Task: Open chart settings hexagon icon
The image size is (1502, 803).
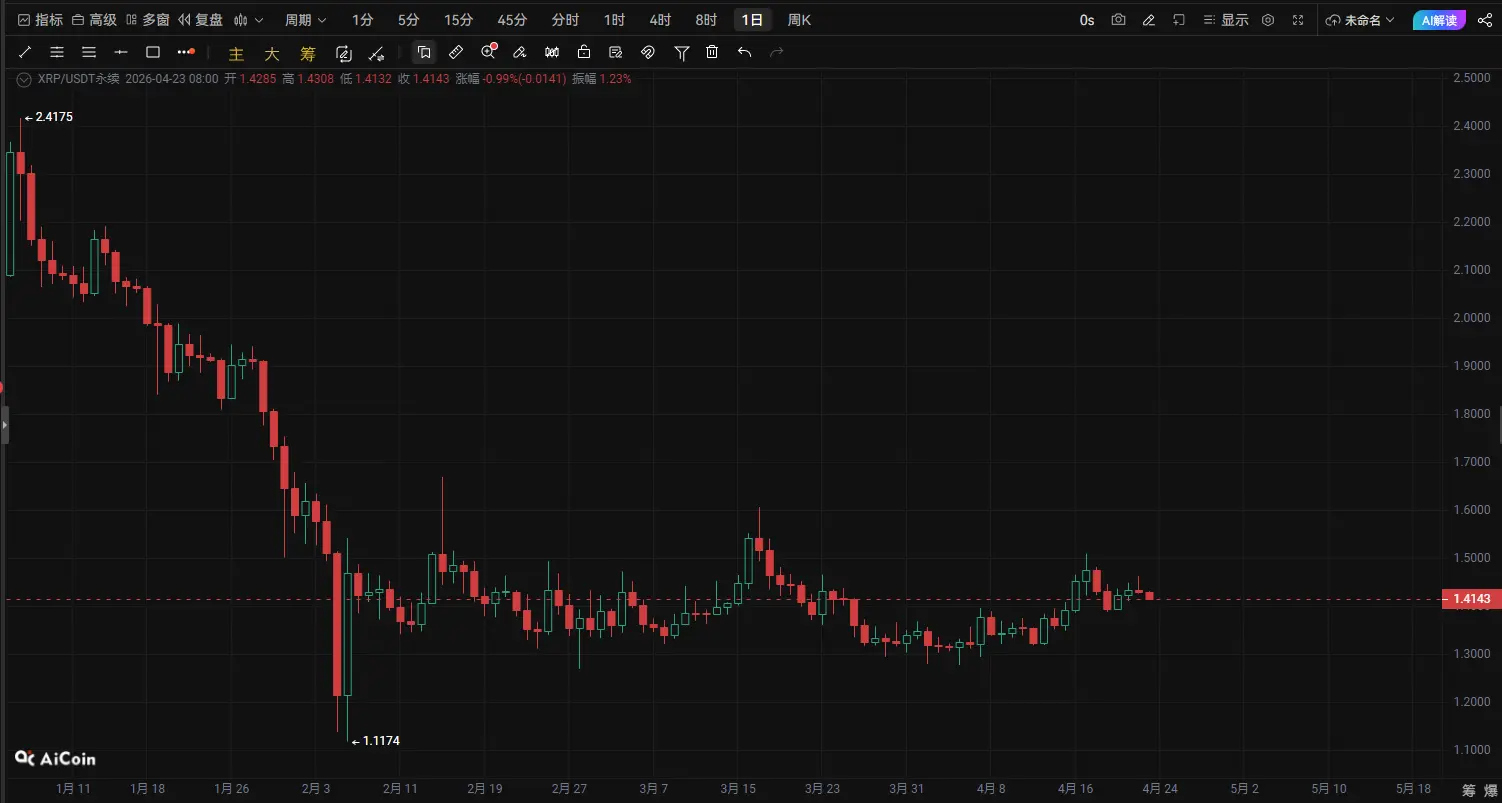Action: coord(1268,20)
